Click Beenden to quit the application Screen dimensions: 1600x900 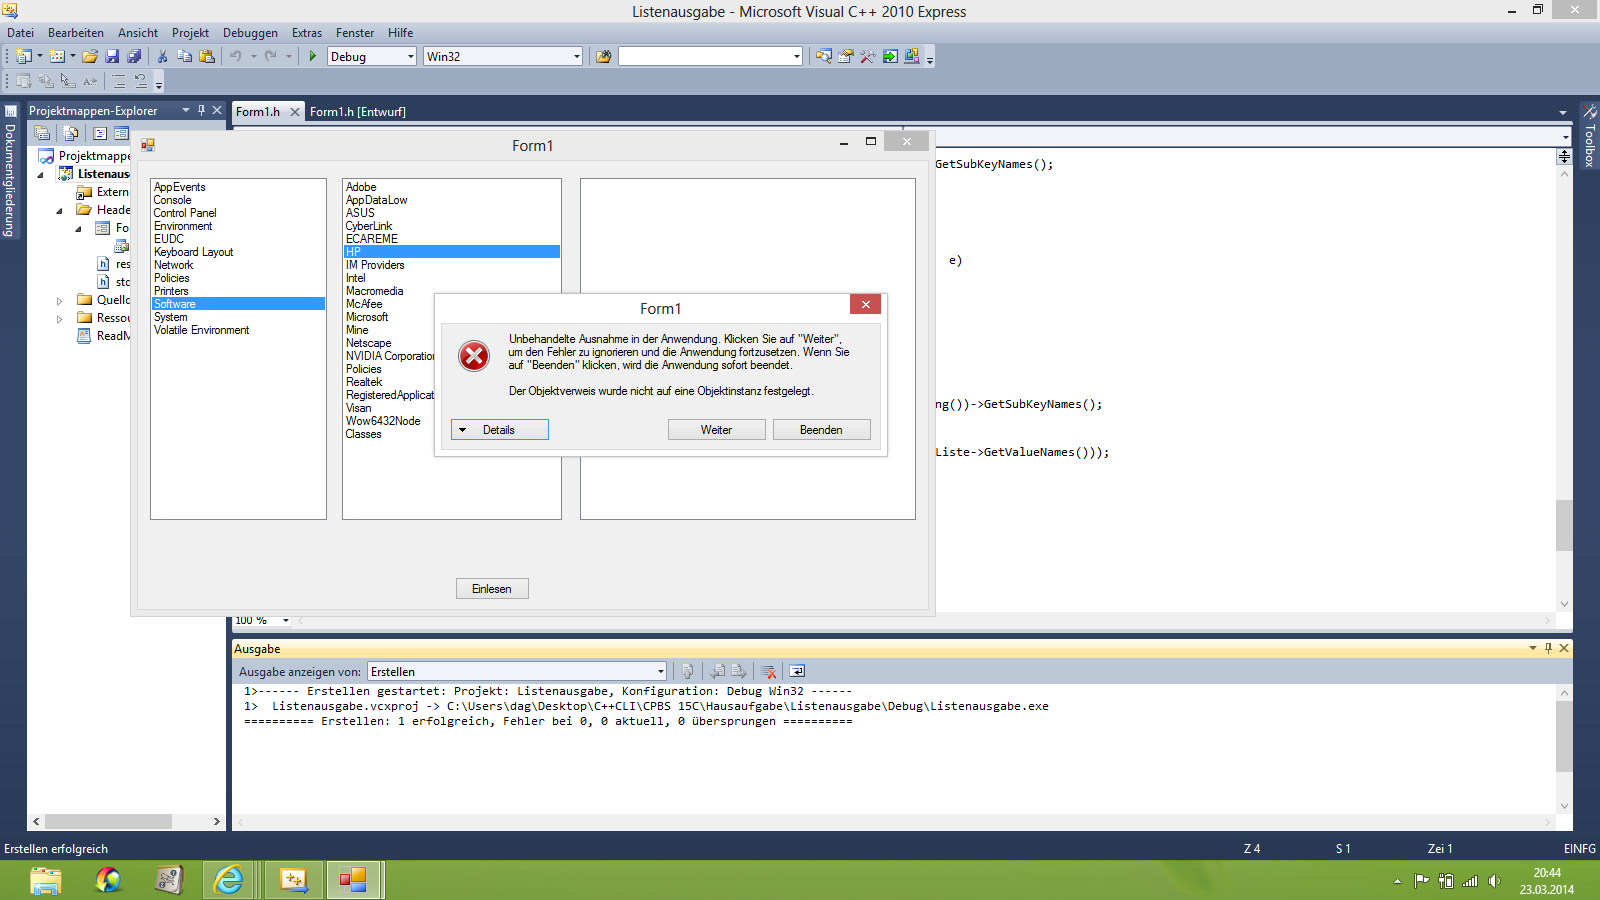(x=821, y=429)
